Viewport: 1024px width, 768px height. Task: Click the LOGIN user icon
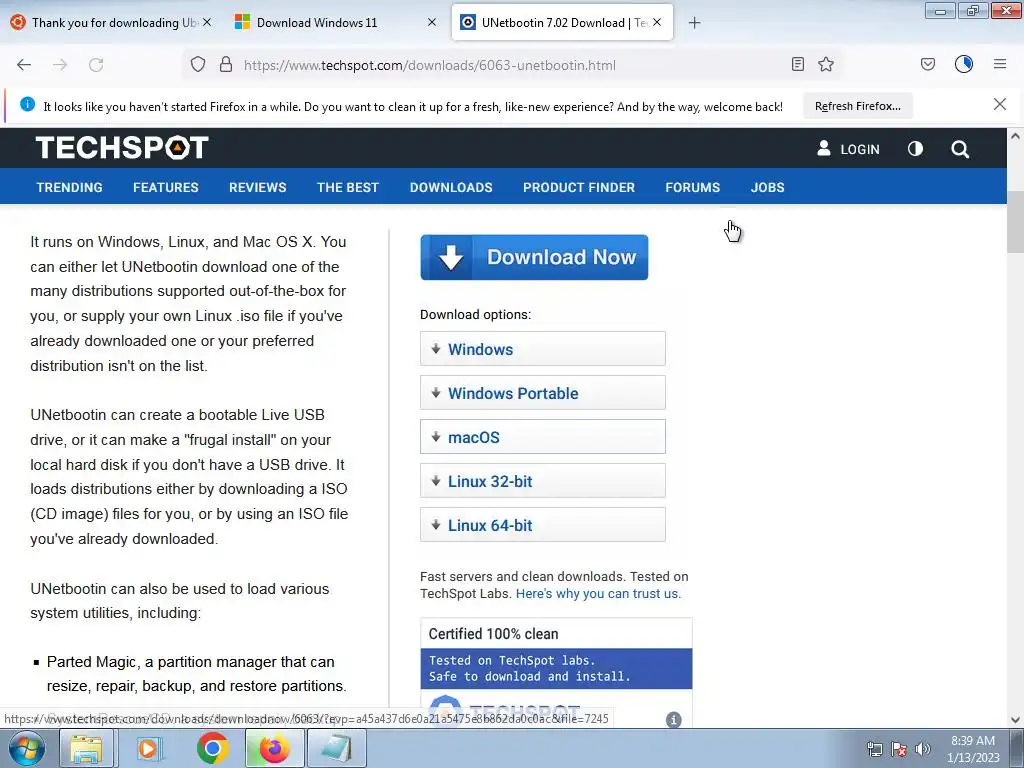(x=824, y=148)
